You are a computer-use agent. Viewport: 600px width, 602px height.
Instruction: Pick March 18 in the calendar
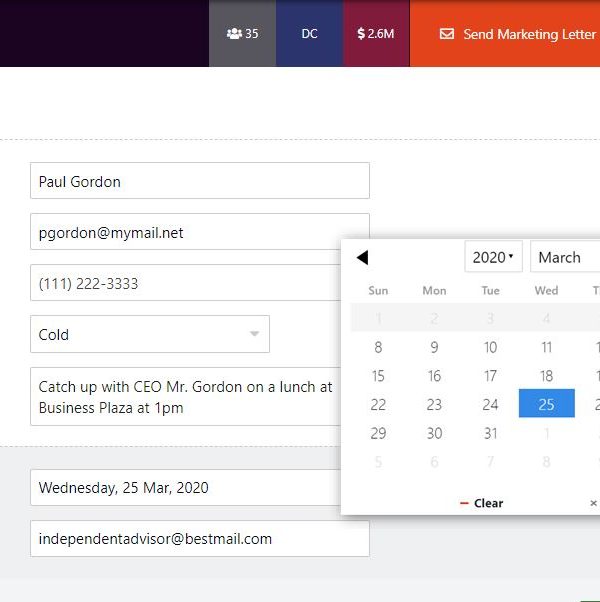click(546, 376)
